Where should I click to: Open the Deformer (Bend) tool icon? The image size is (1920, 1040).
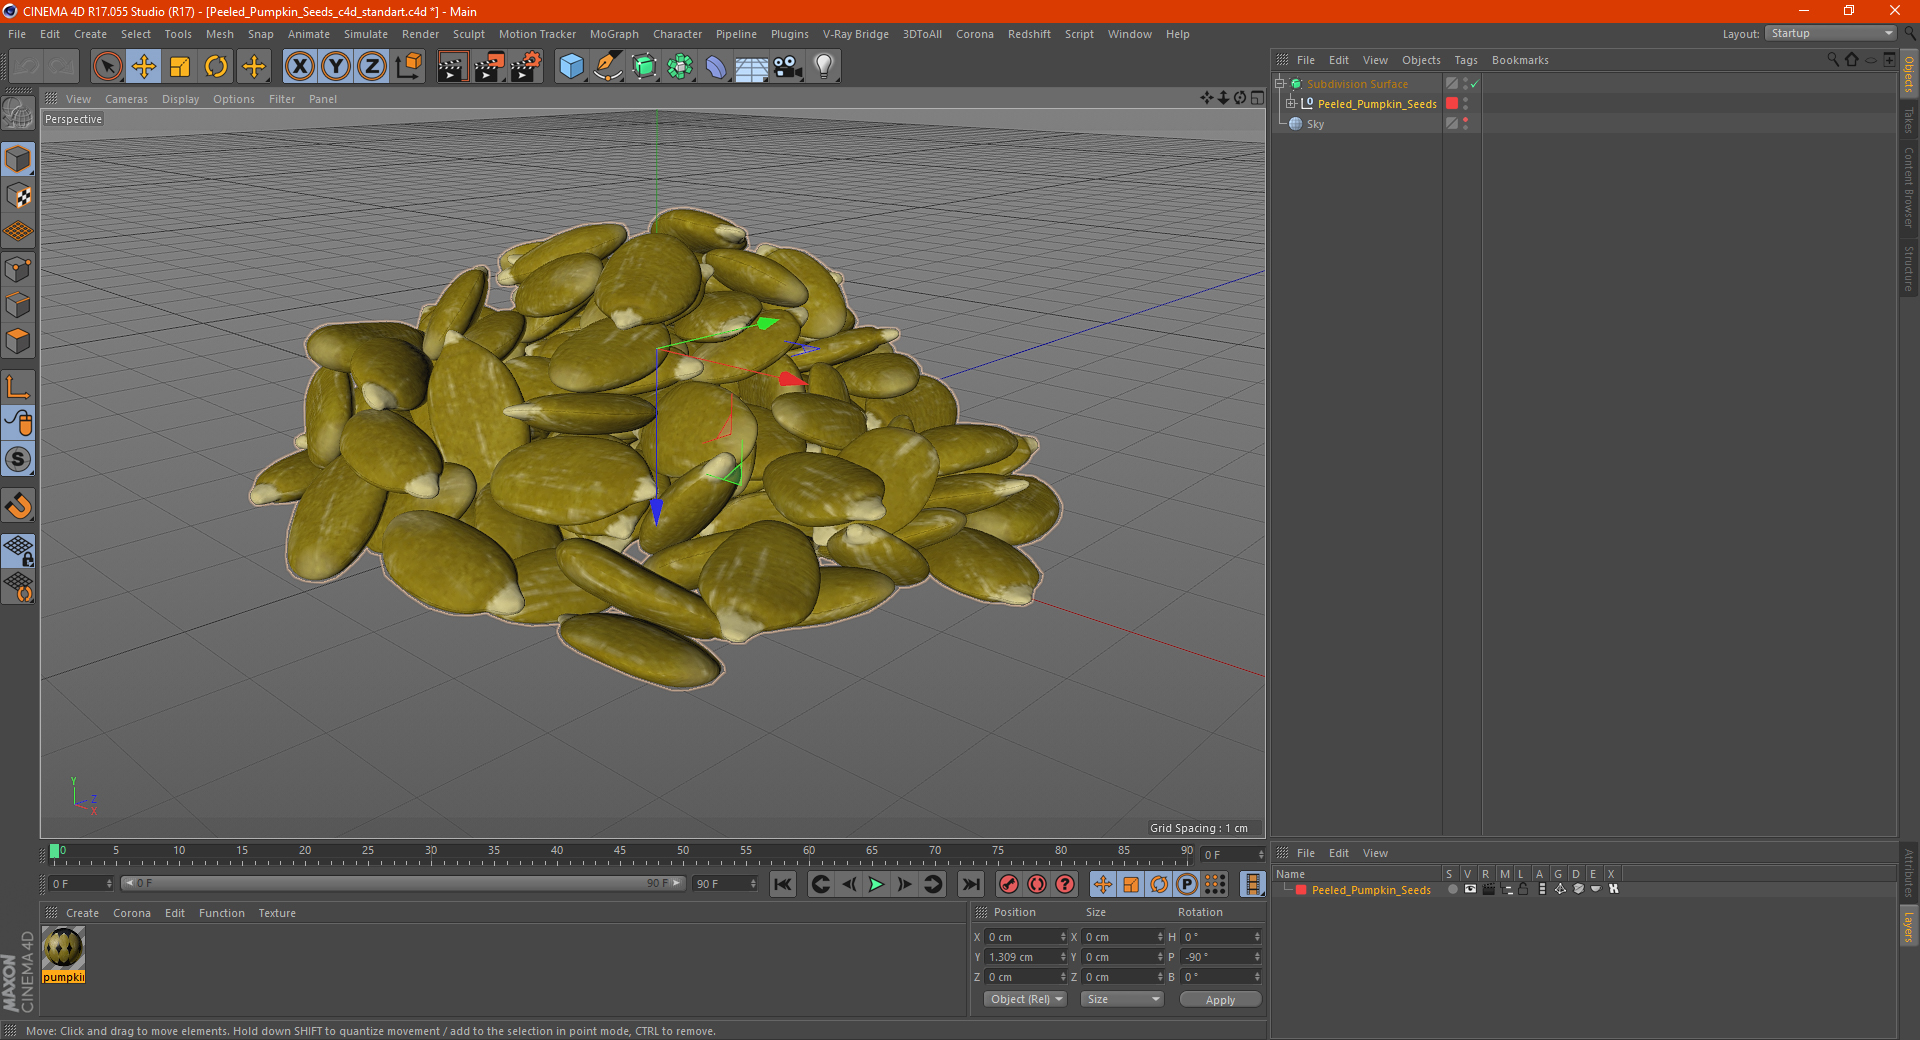click(716, 67)
